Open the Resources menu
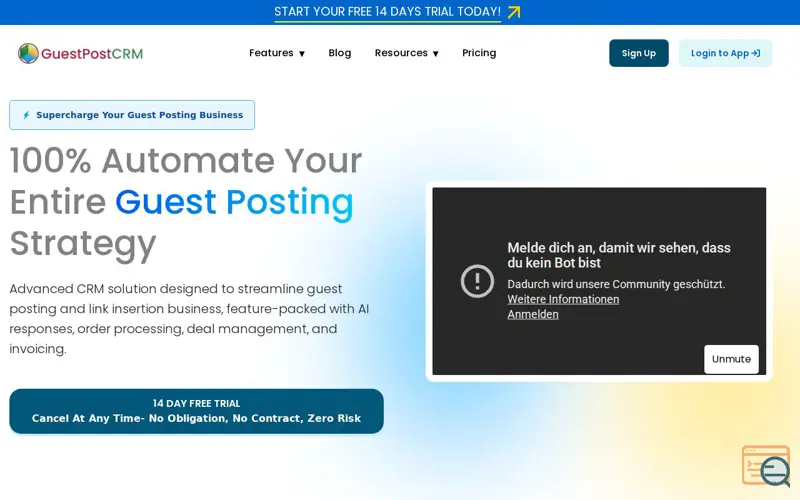Screen dimensions: 800x500 (407, 53)
